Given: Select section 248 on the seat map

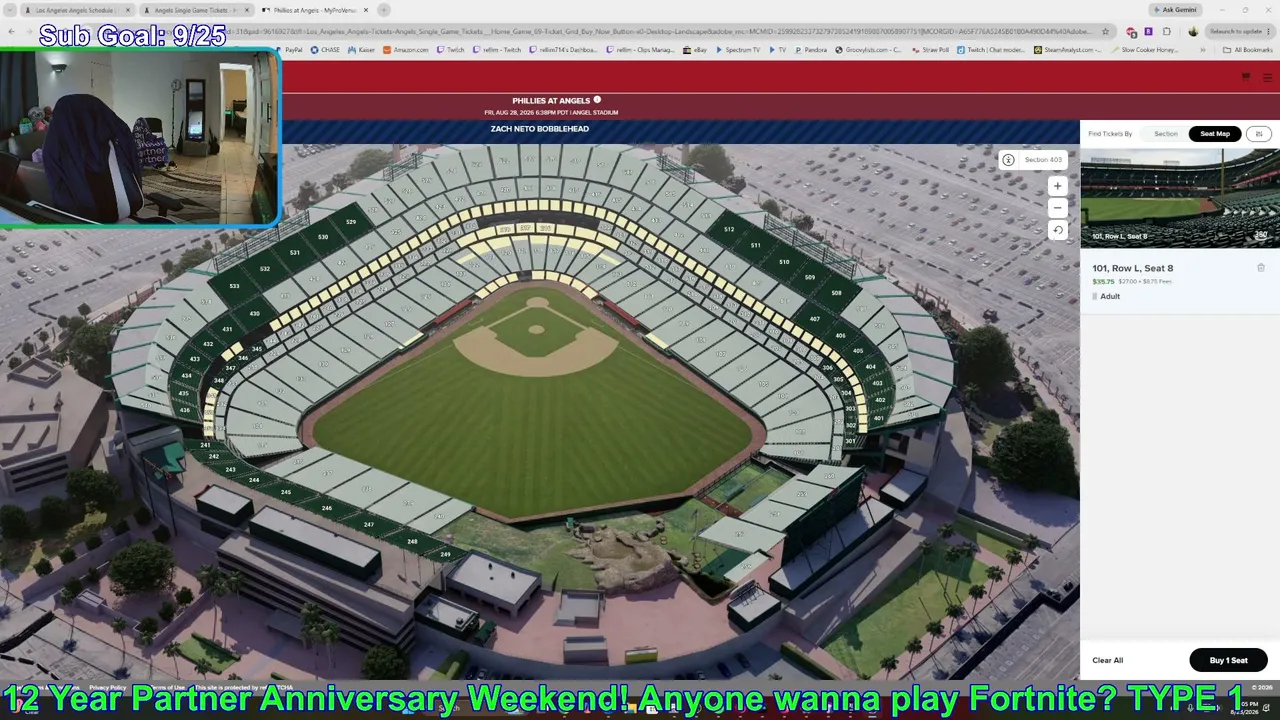Looking at the screenshot, I should pyautogui.click(x=412, y=541).
